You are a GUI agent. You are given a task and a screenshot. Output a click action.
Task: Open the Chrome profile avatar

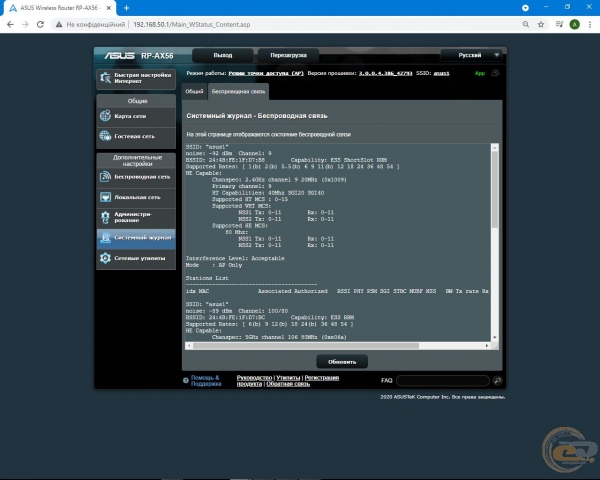pyautogui.click(x=574, y=24)
